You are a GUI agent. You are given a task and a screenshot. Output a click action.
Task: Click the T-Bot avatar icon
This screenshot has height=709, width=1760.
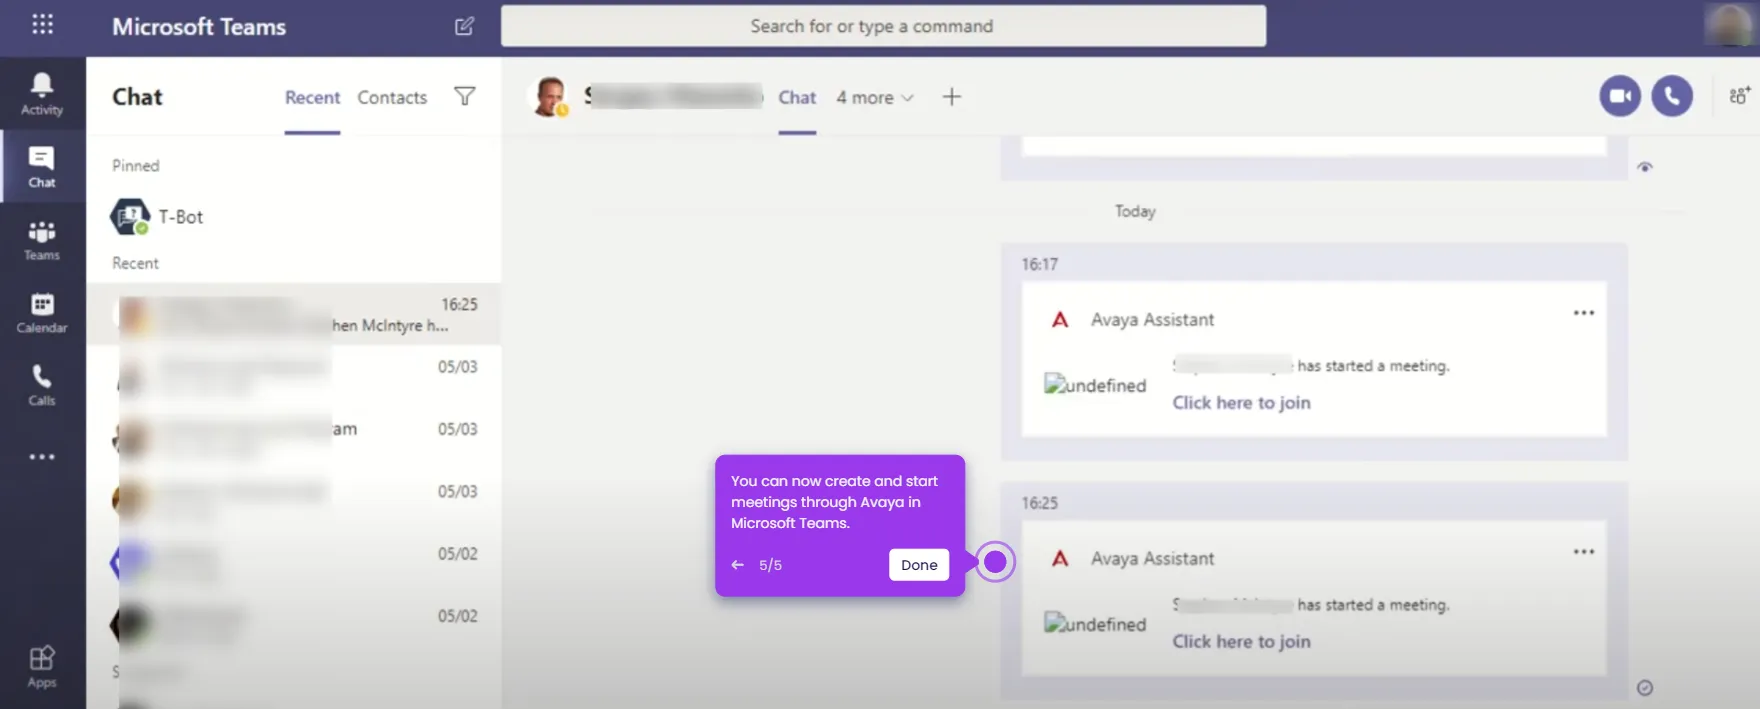pyautogui.click(x=130, y=216)
